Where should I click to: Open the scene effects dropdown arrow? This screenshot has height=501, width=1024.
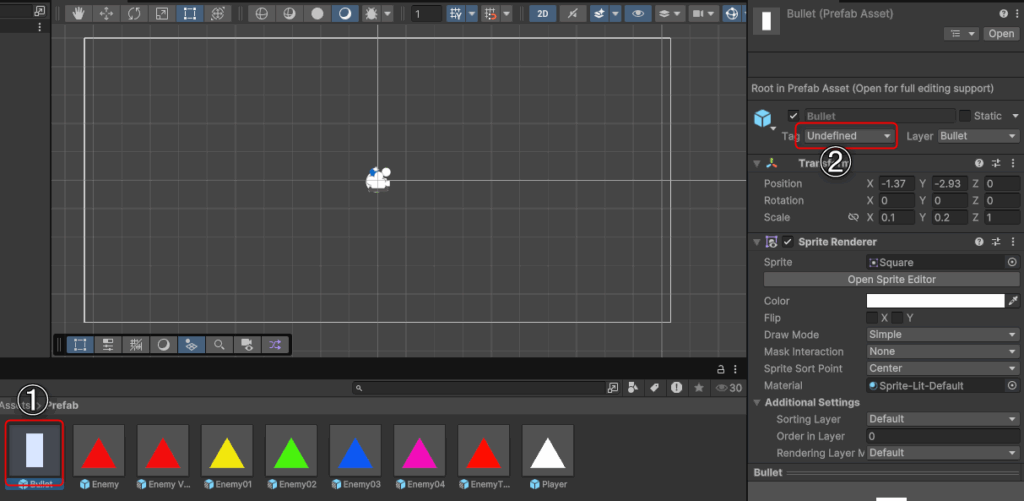614,14
